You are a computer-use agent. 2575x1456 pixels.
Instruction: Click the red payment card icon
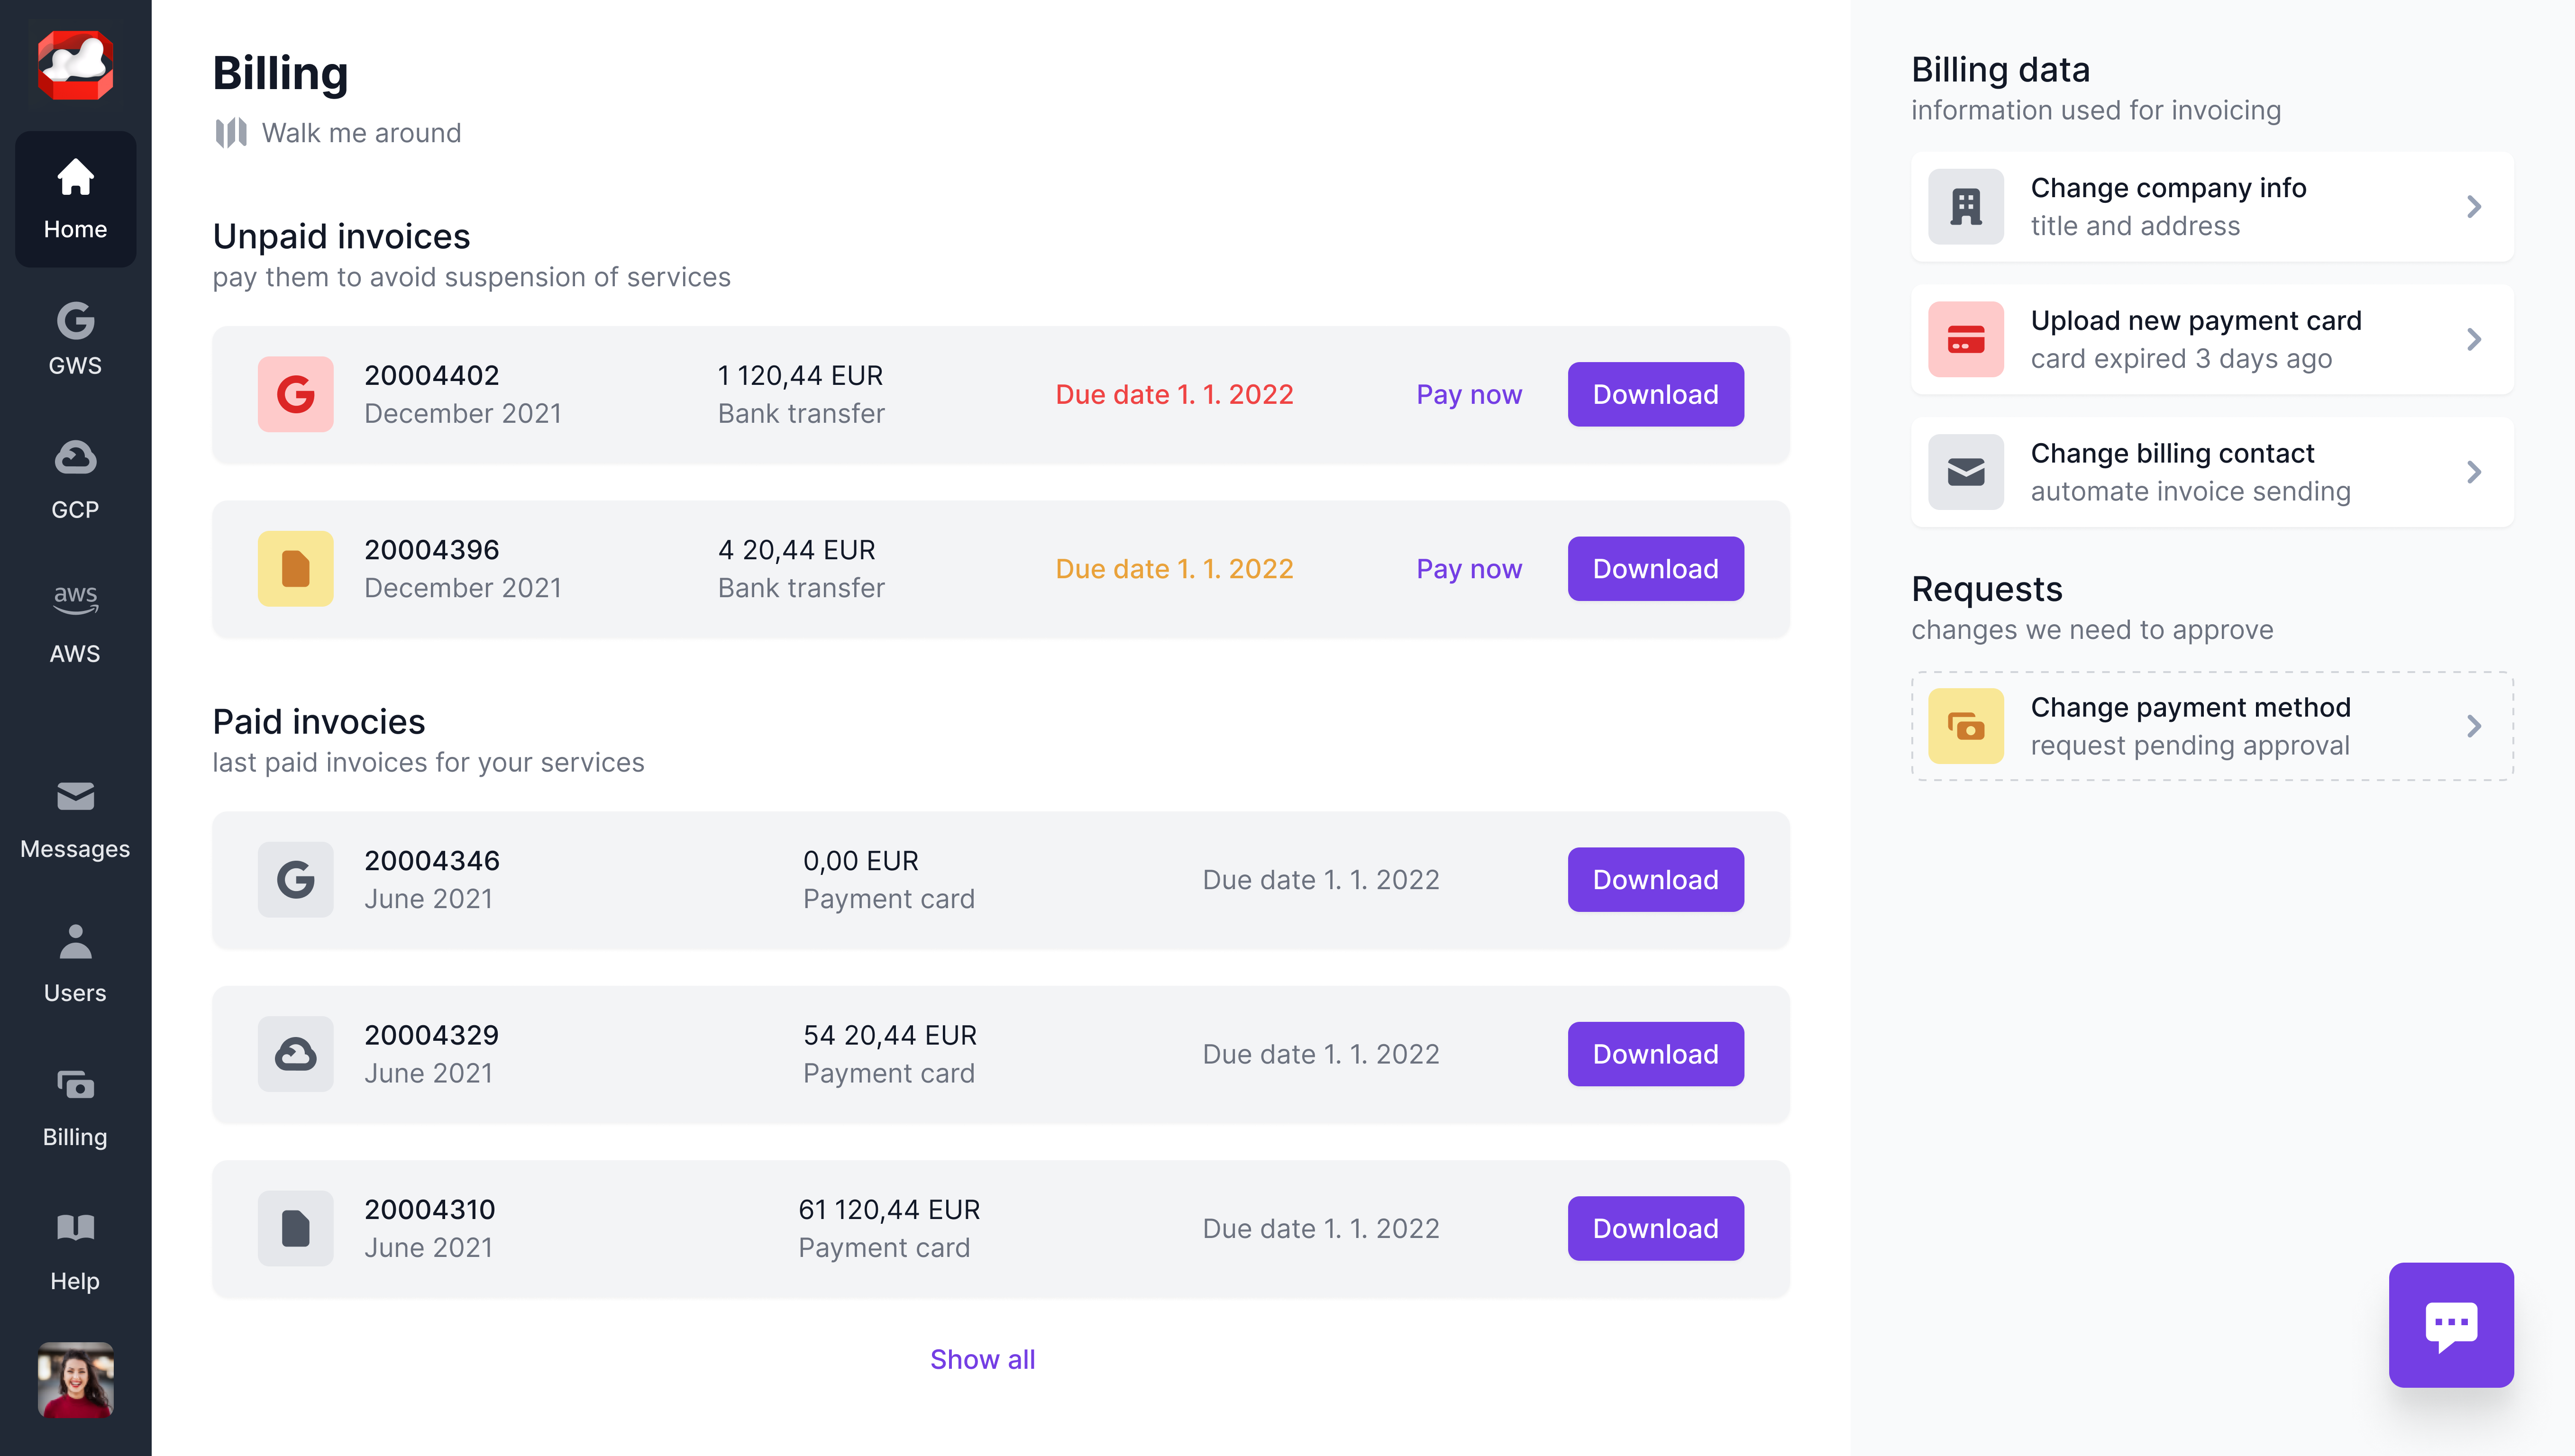point(1965,339)
